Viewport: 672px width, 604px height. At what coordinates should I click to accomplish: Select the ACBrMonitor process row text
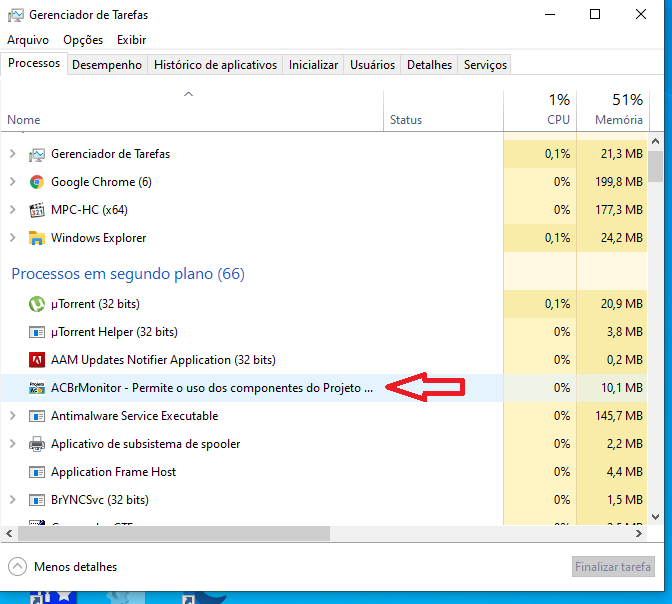coord(212,388)
